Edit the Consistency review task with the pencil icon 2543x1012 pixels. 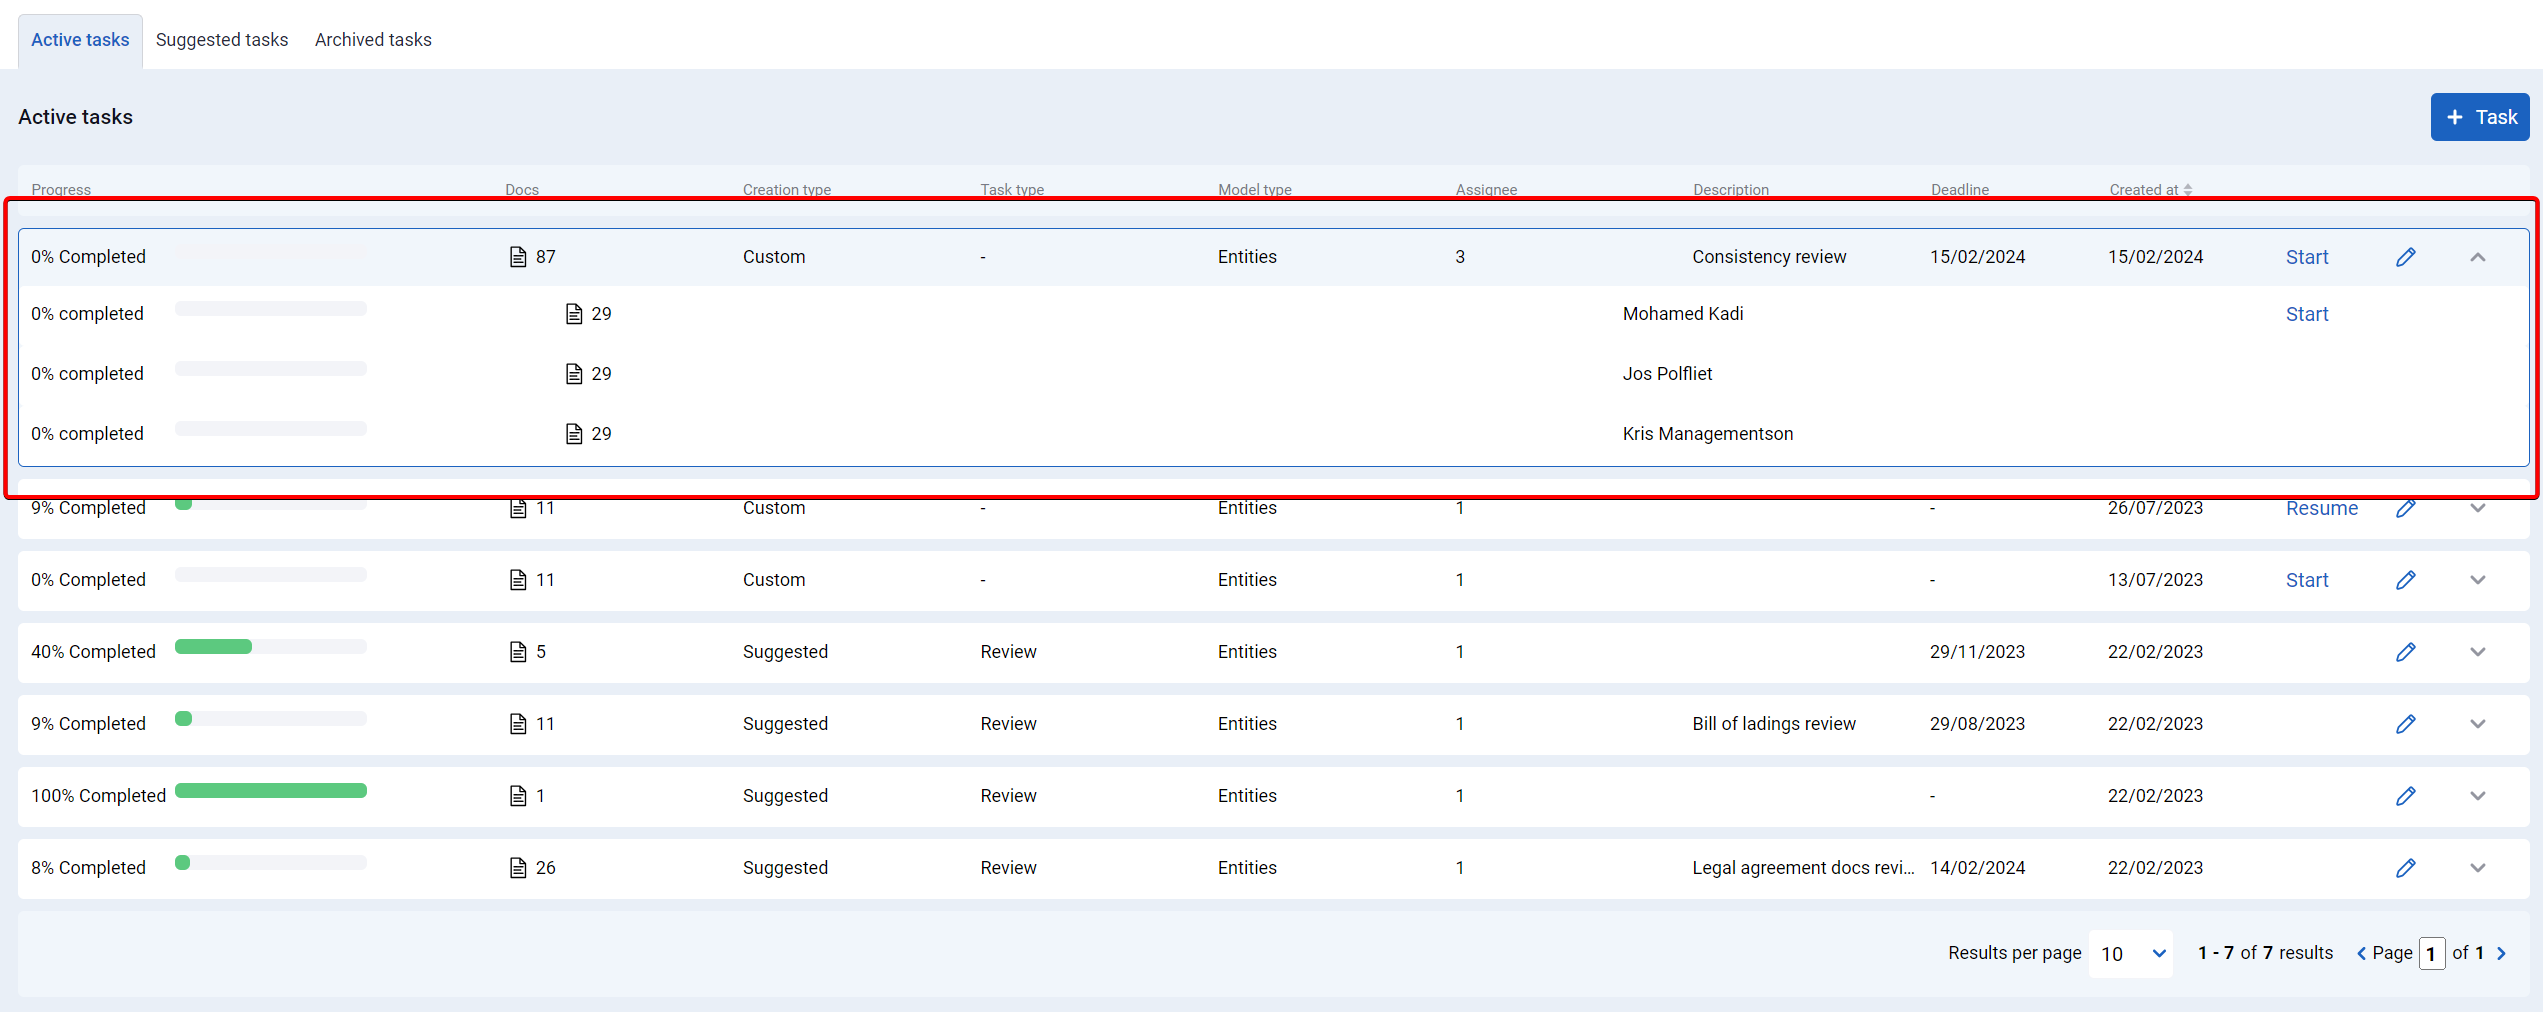pos(2405,257)
